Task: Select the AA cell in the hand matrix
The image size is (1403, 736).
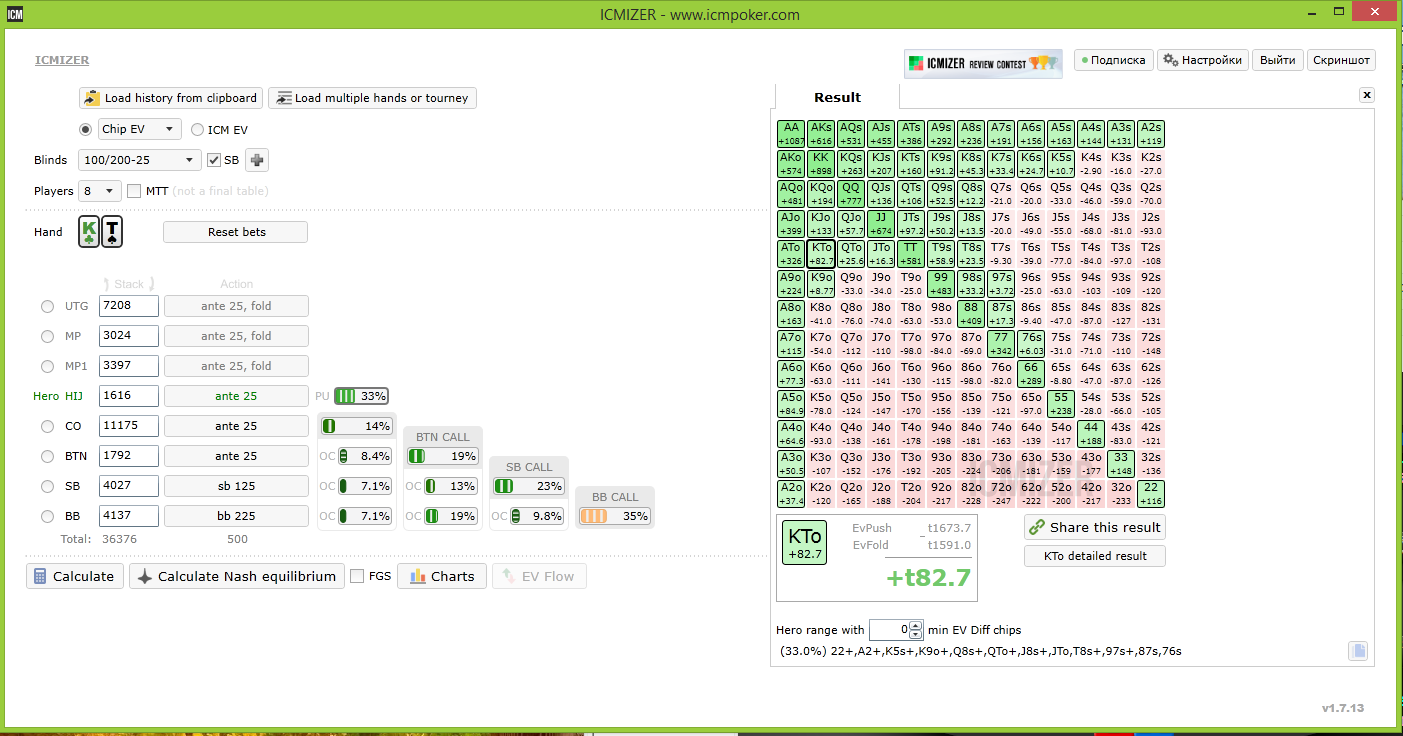Action: point(792,134)
